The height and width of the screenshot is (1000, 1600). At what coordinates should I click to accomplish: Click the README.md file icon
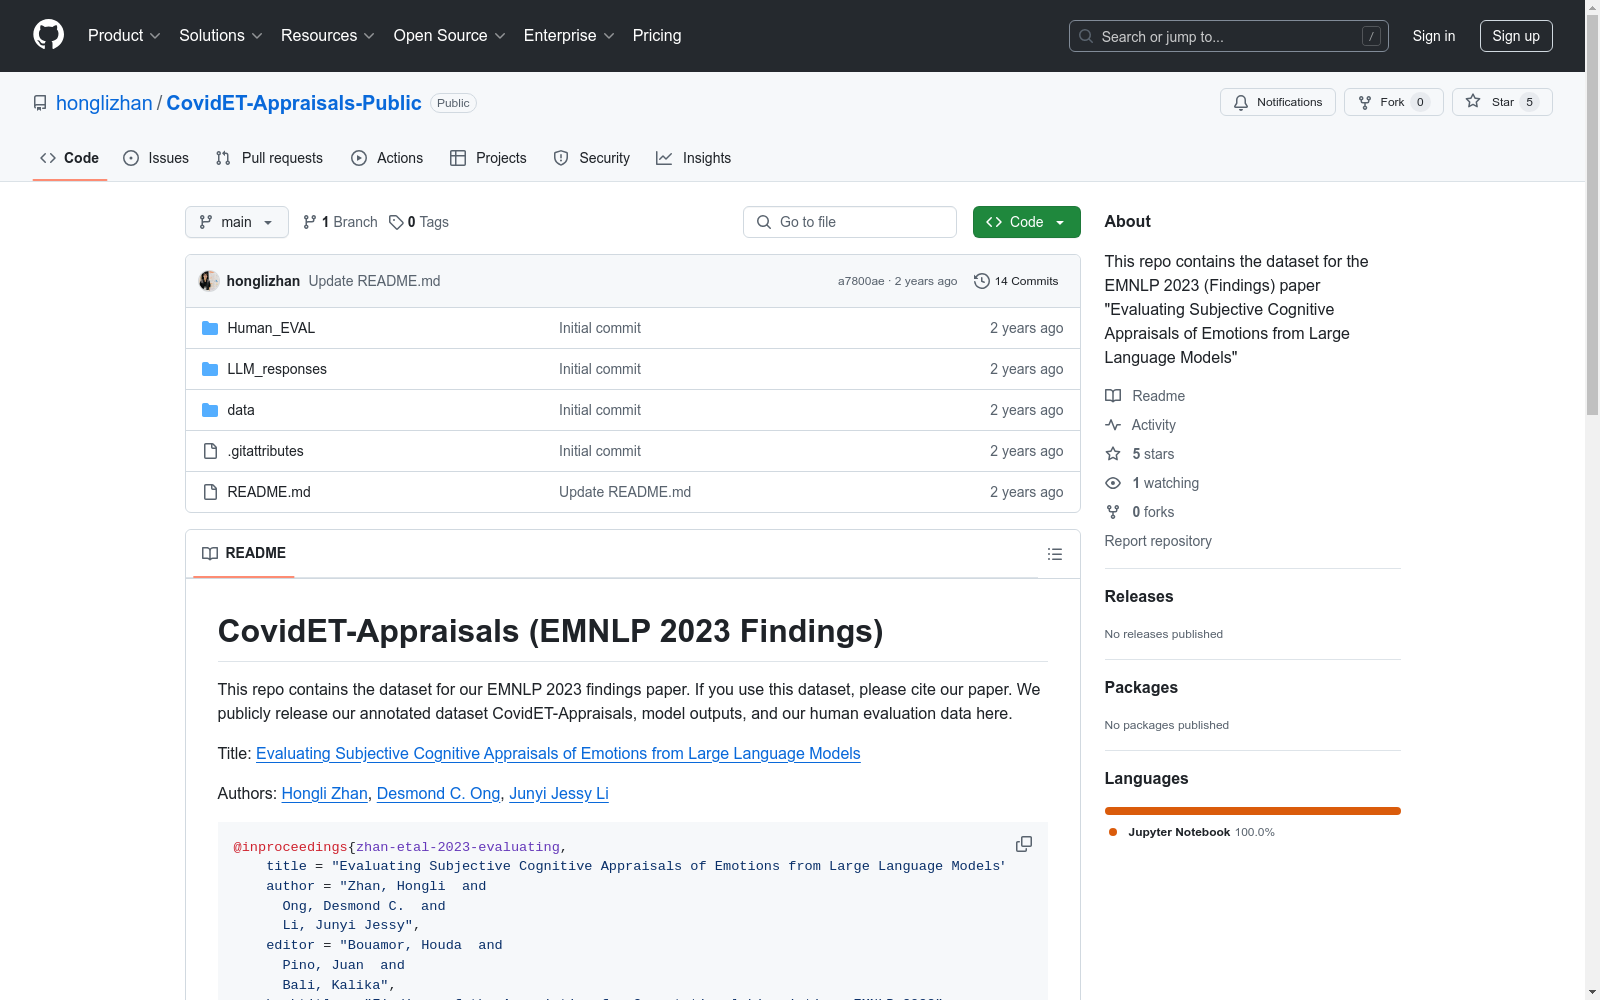[210, 492]
